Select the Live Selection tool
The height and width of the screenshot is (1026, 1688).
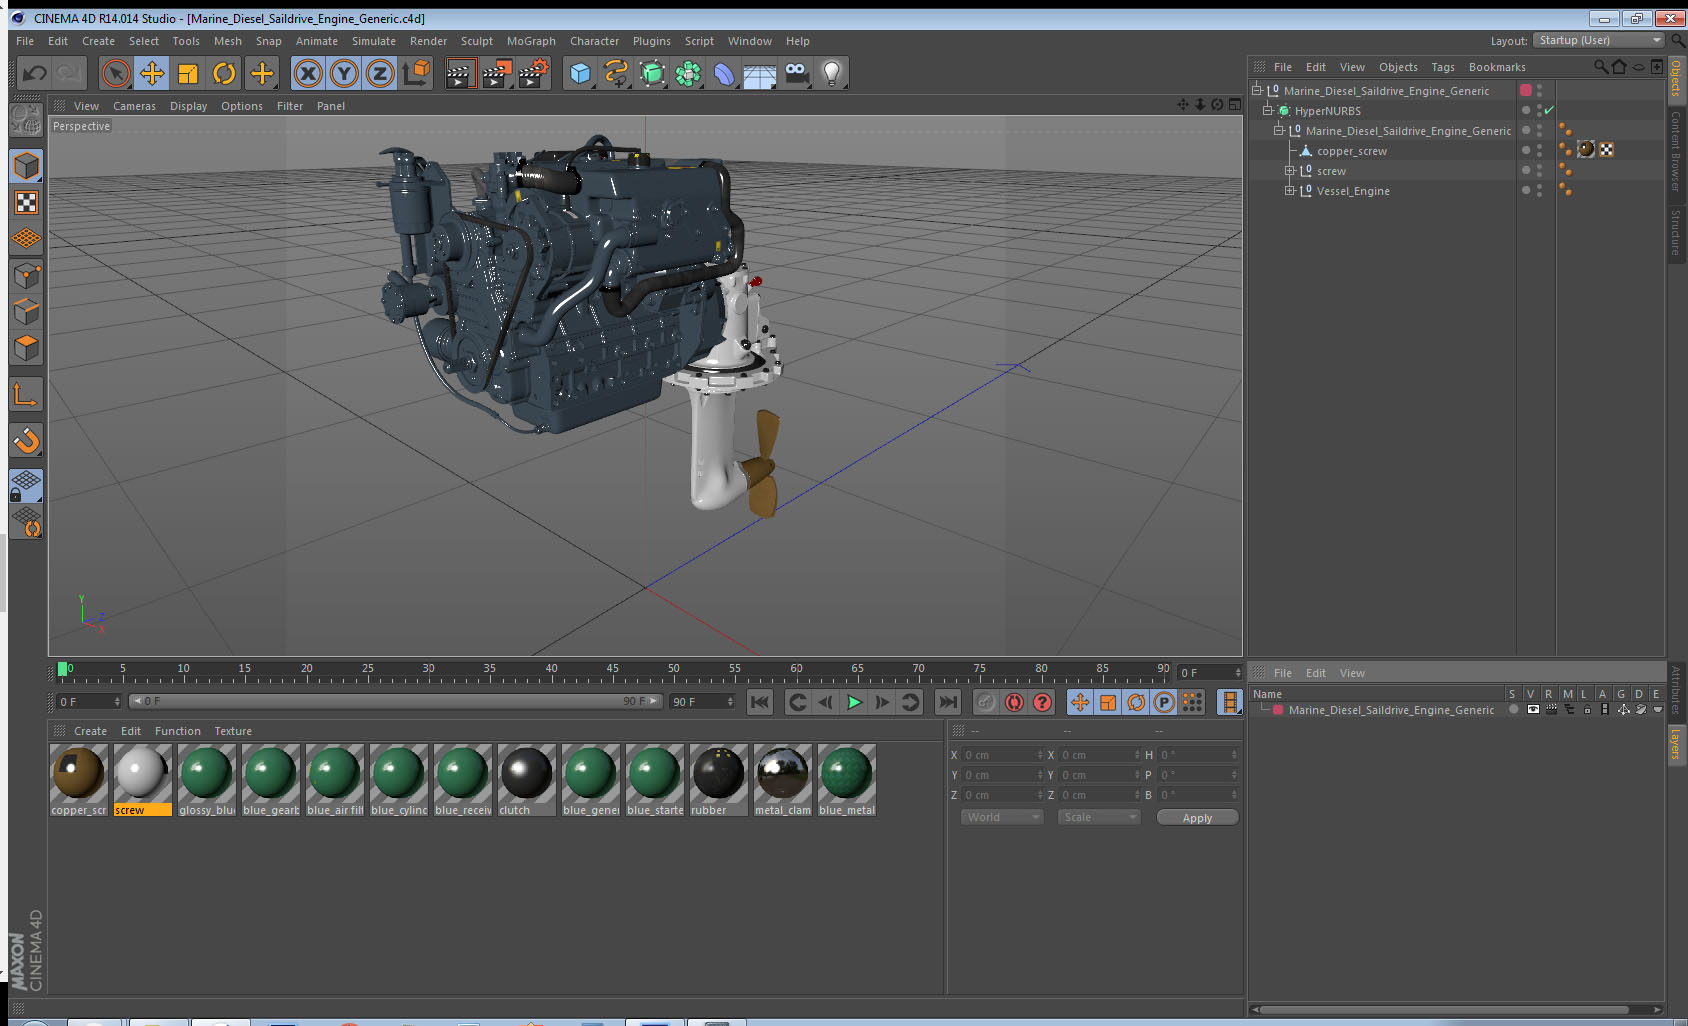coord(116,73)
